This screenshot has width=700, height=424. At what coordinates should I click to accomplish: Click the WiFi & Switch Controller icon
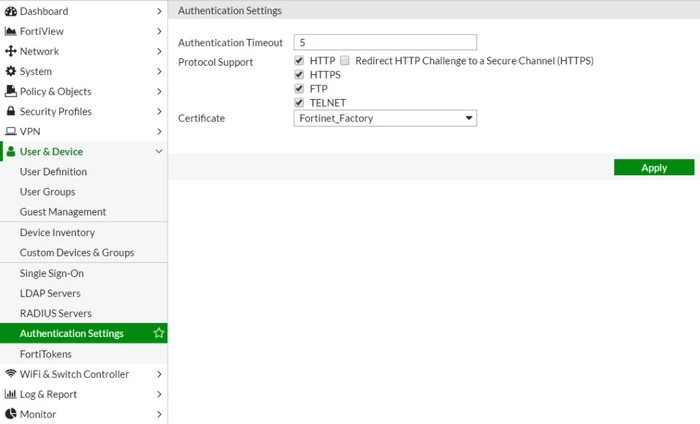(x=11, y=373)
